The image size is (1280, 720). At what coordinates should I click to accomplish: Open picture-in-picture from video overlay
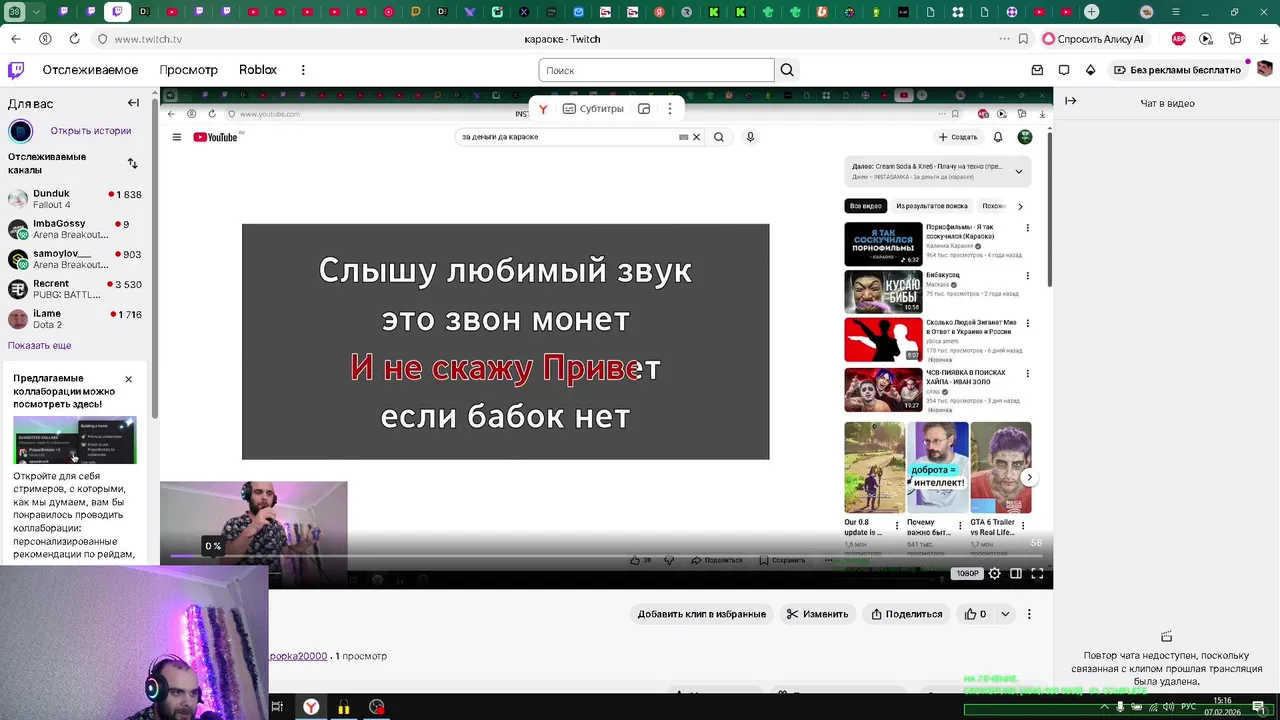644,109
